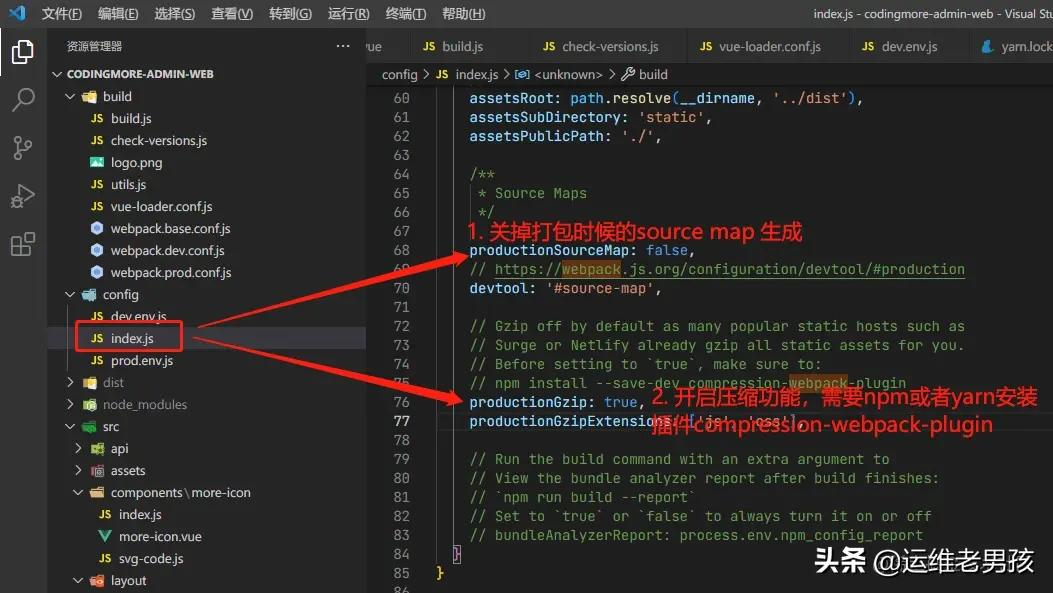The width and height of the screenshot is (1053, 593).
Task: Click the 资源管理器 panel title
Action: (95, 46)
